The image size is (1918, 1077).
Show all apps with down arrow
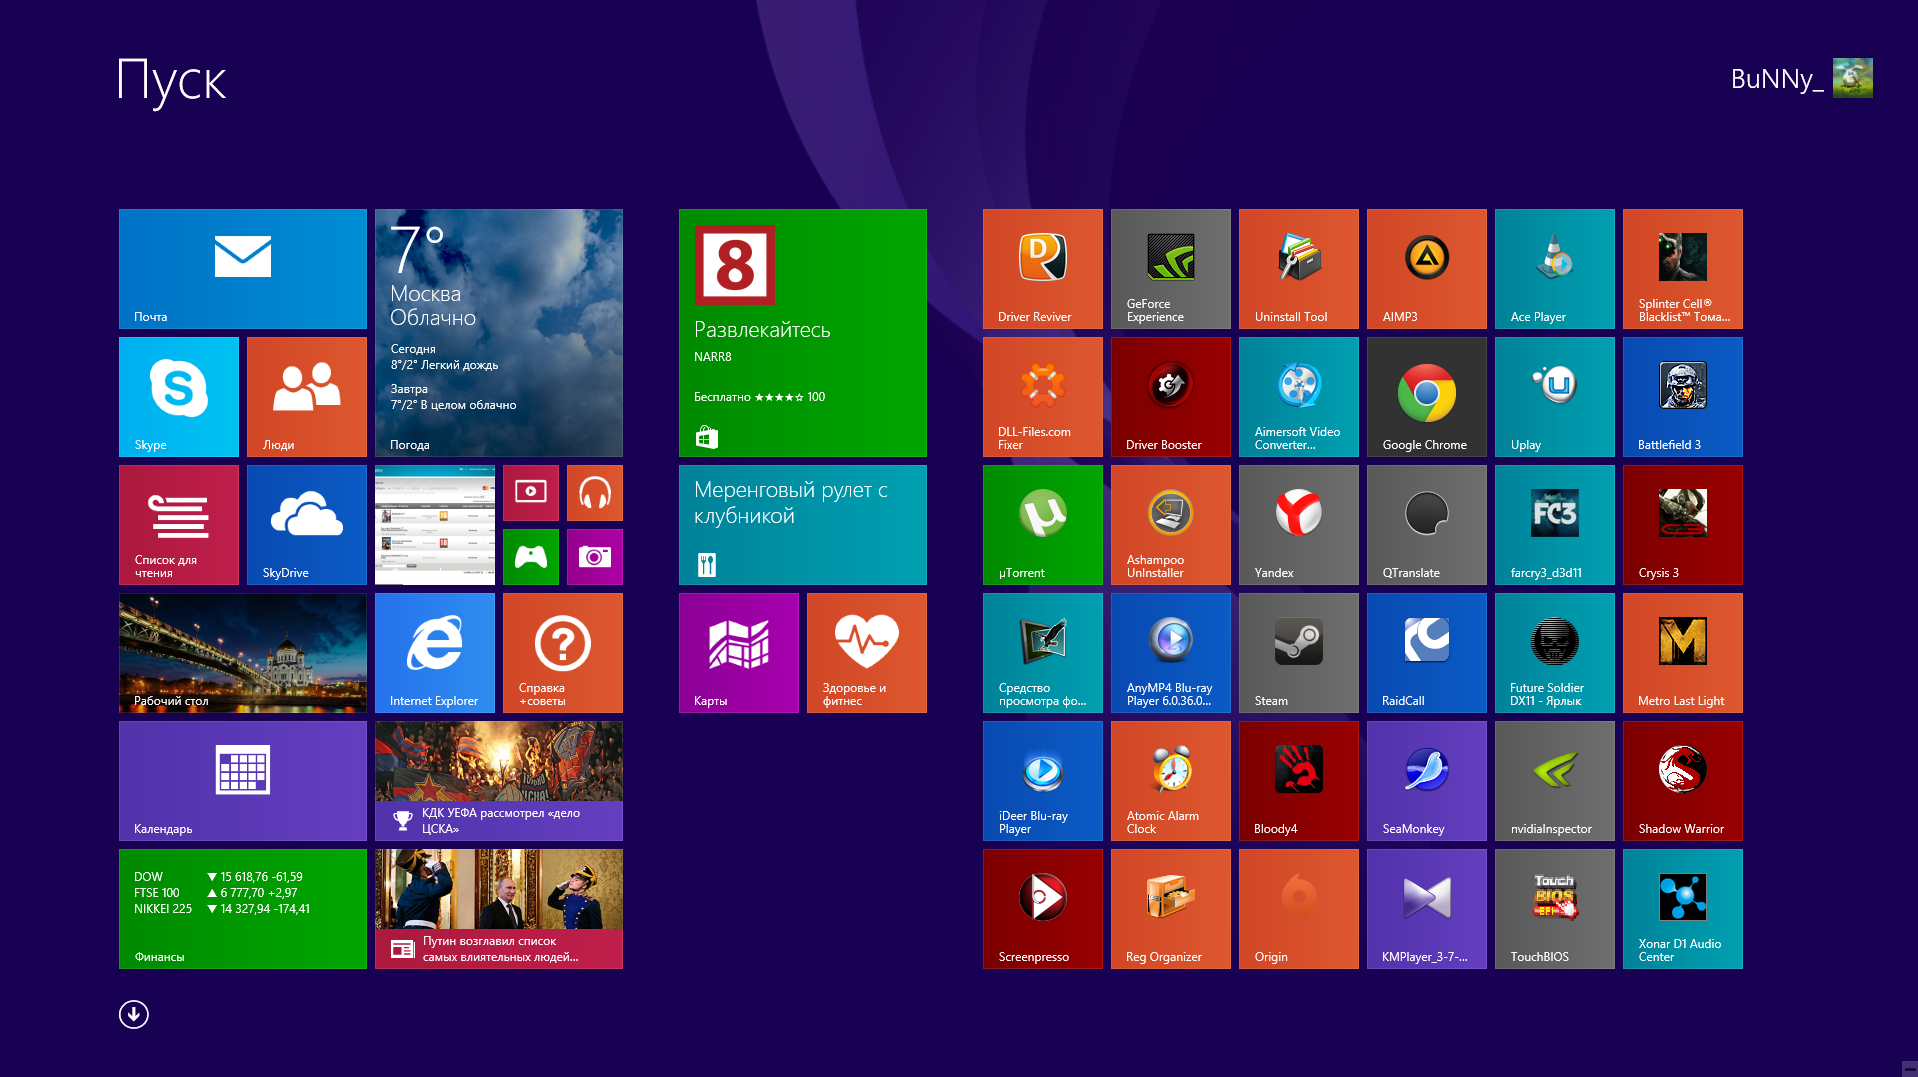(x=134, y=1014)
